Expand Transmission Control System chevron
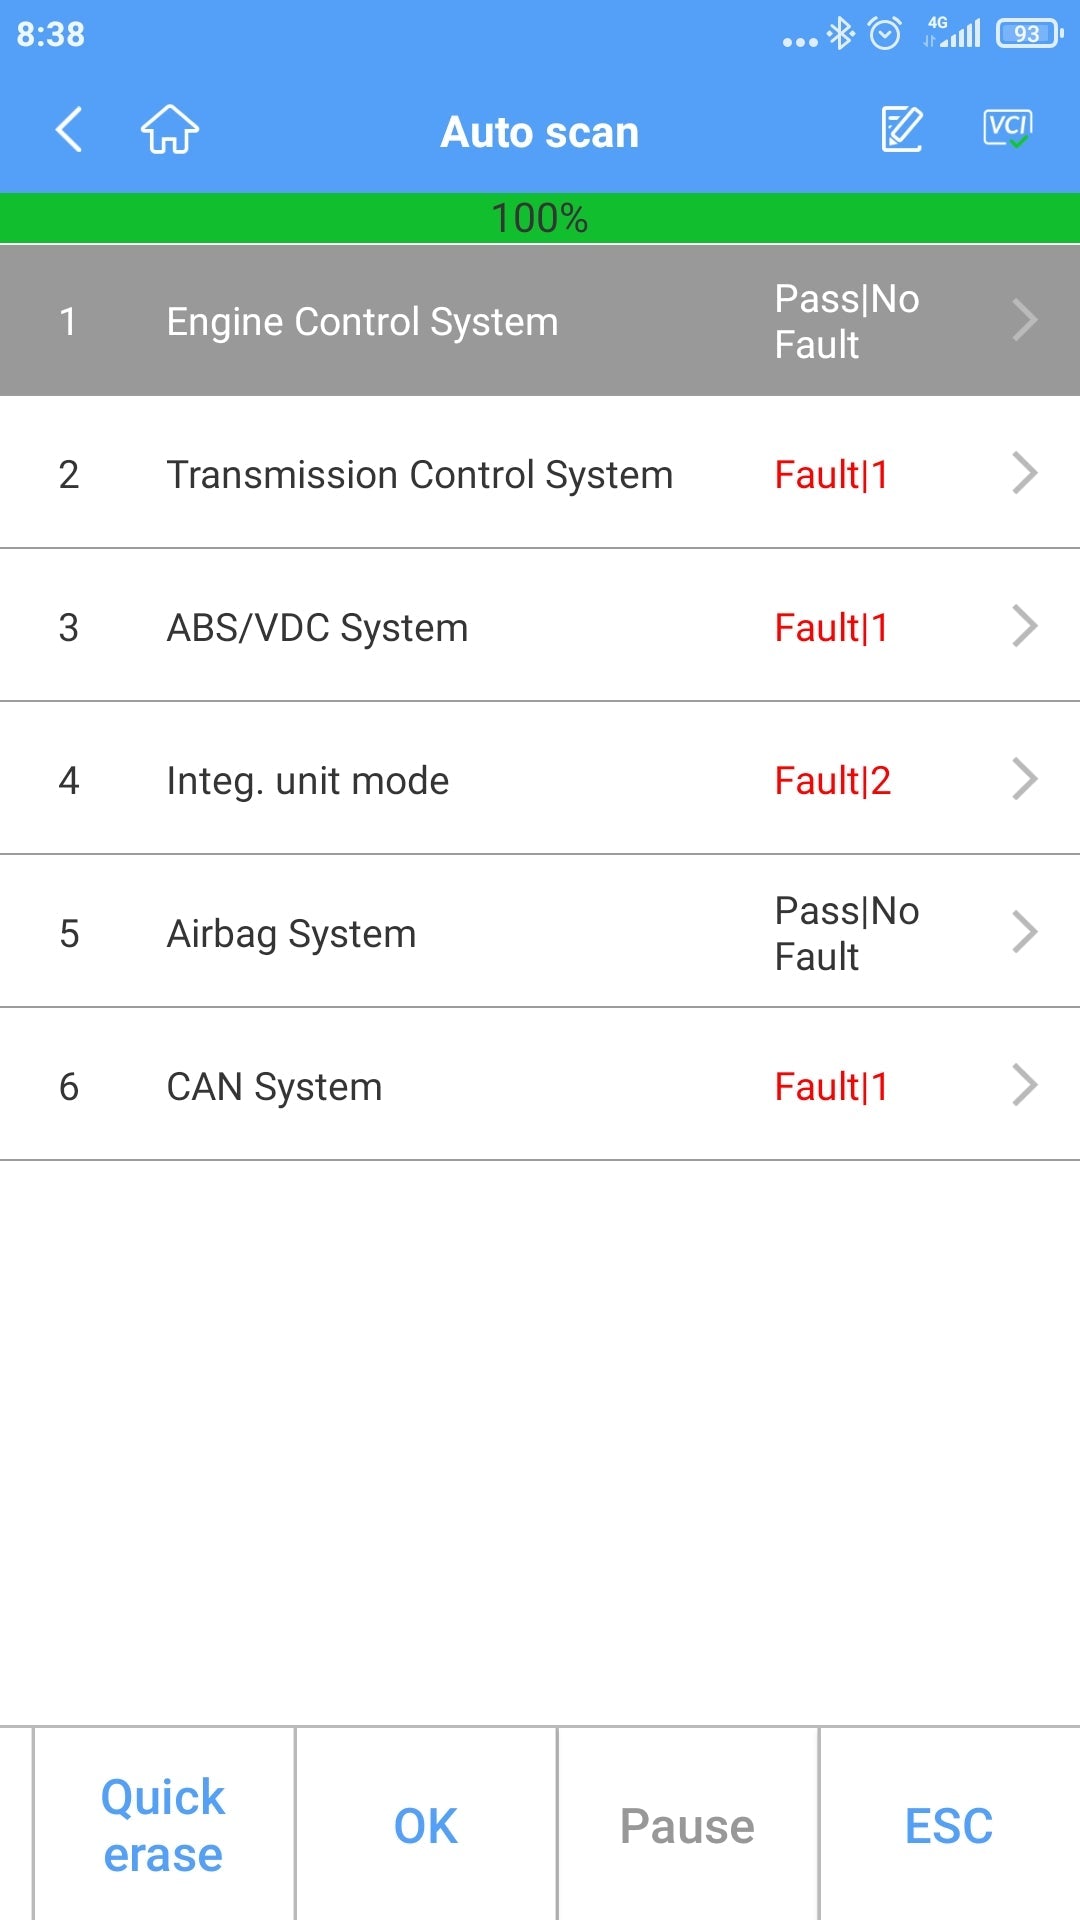The width and height of the screenshot is (1080, 1920). tap(1025, 474)
